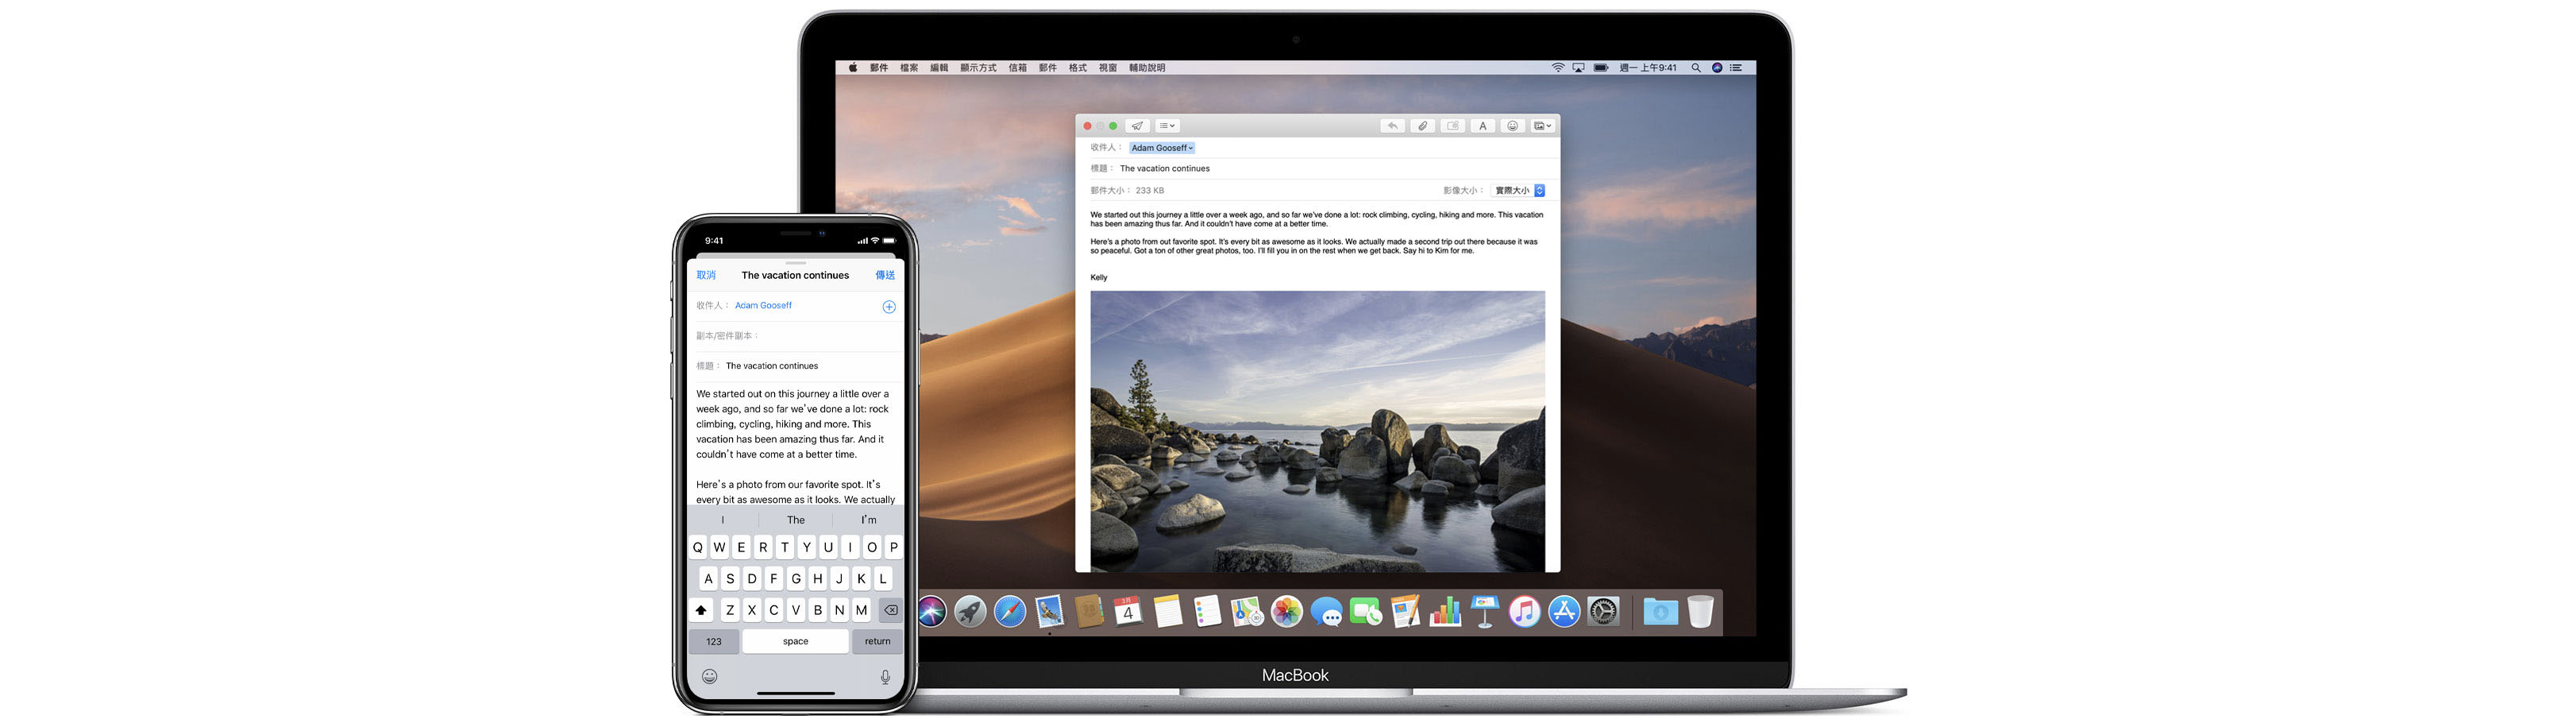Image resolution: width=2576 pixels, height=723 pixels.
Task: Open the emoji picker smiley icon
Action: click(1512, 126)
